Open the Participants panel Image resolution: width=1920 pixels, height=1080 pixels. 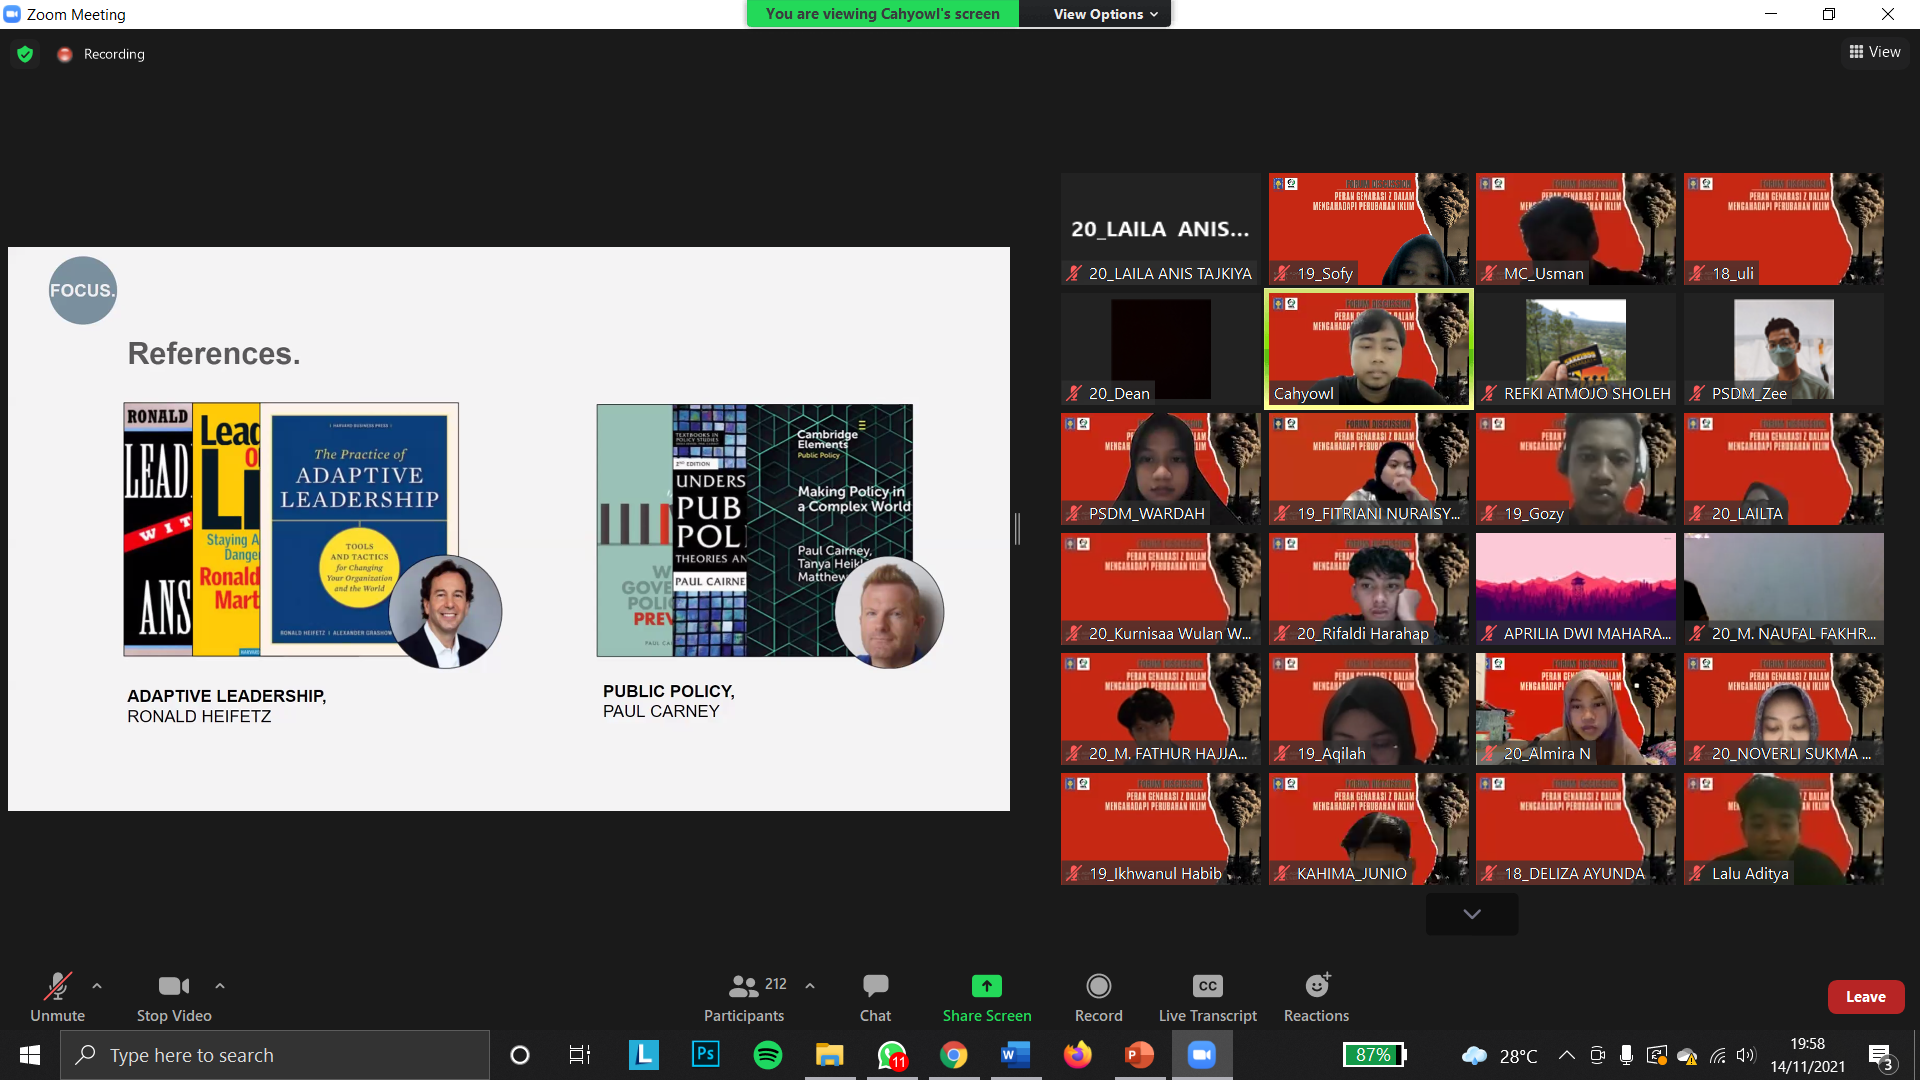[744, 997]
